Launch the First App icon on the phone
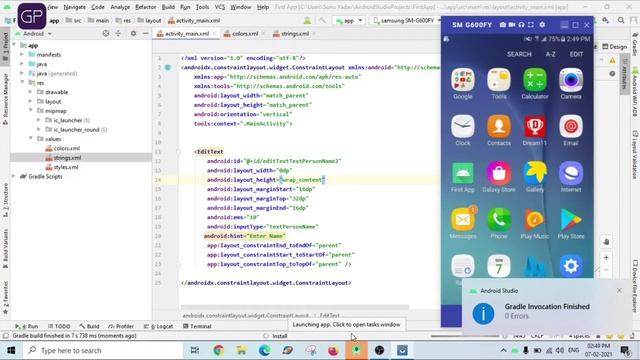 [462, 173]
